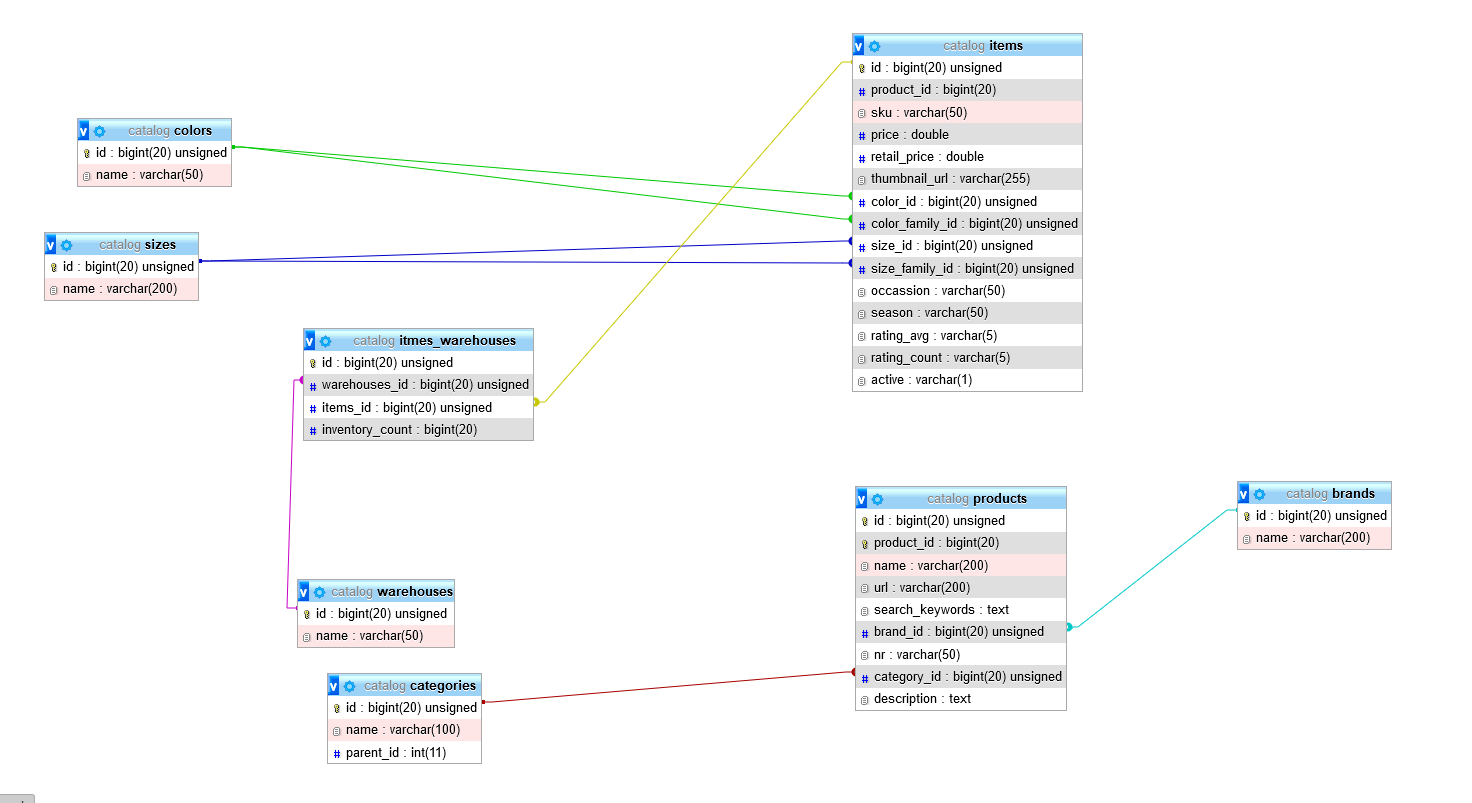Collapse columns of the products table
The image size is (1472, 803).
click(x=862, y=499)
